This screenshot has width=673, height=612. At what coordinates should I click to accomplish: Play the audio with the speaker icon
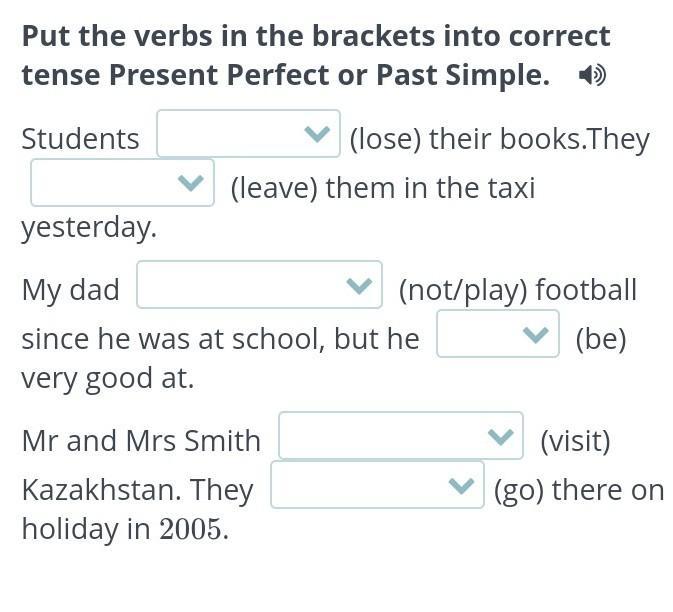(592, 75)
